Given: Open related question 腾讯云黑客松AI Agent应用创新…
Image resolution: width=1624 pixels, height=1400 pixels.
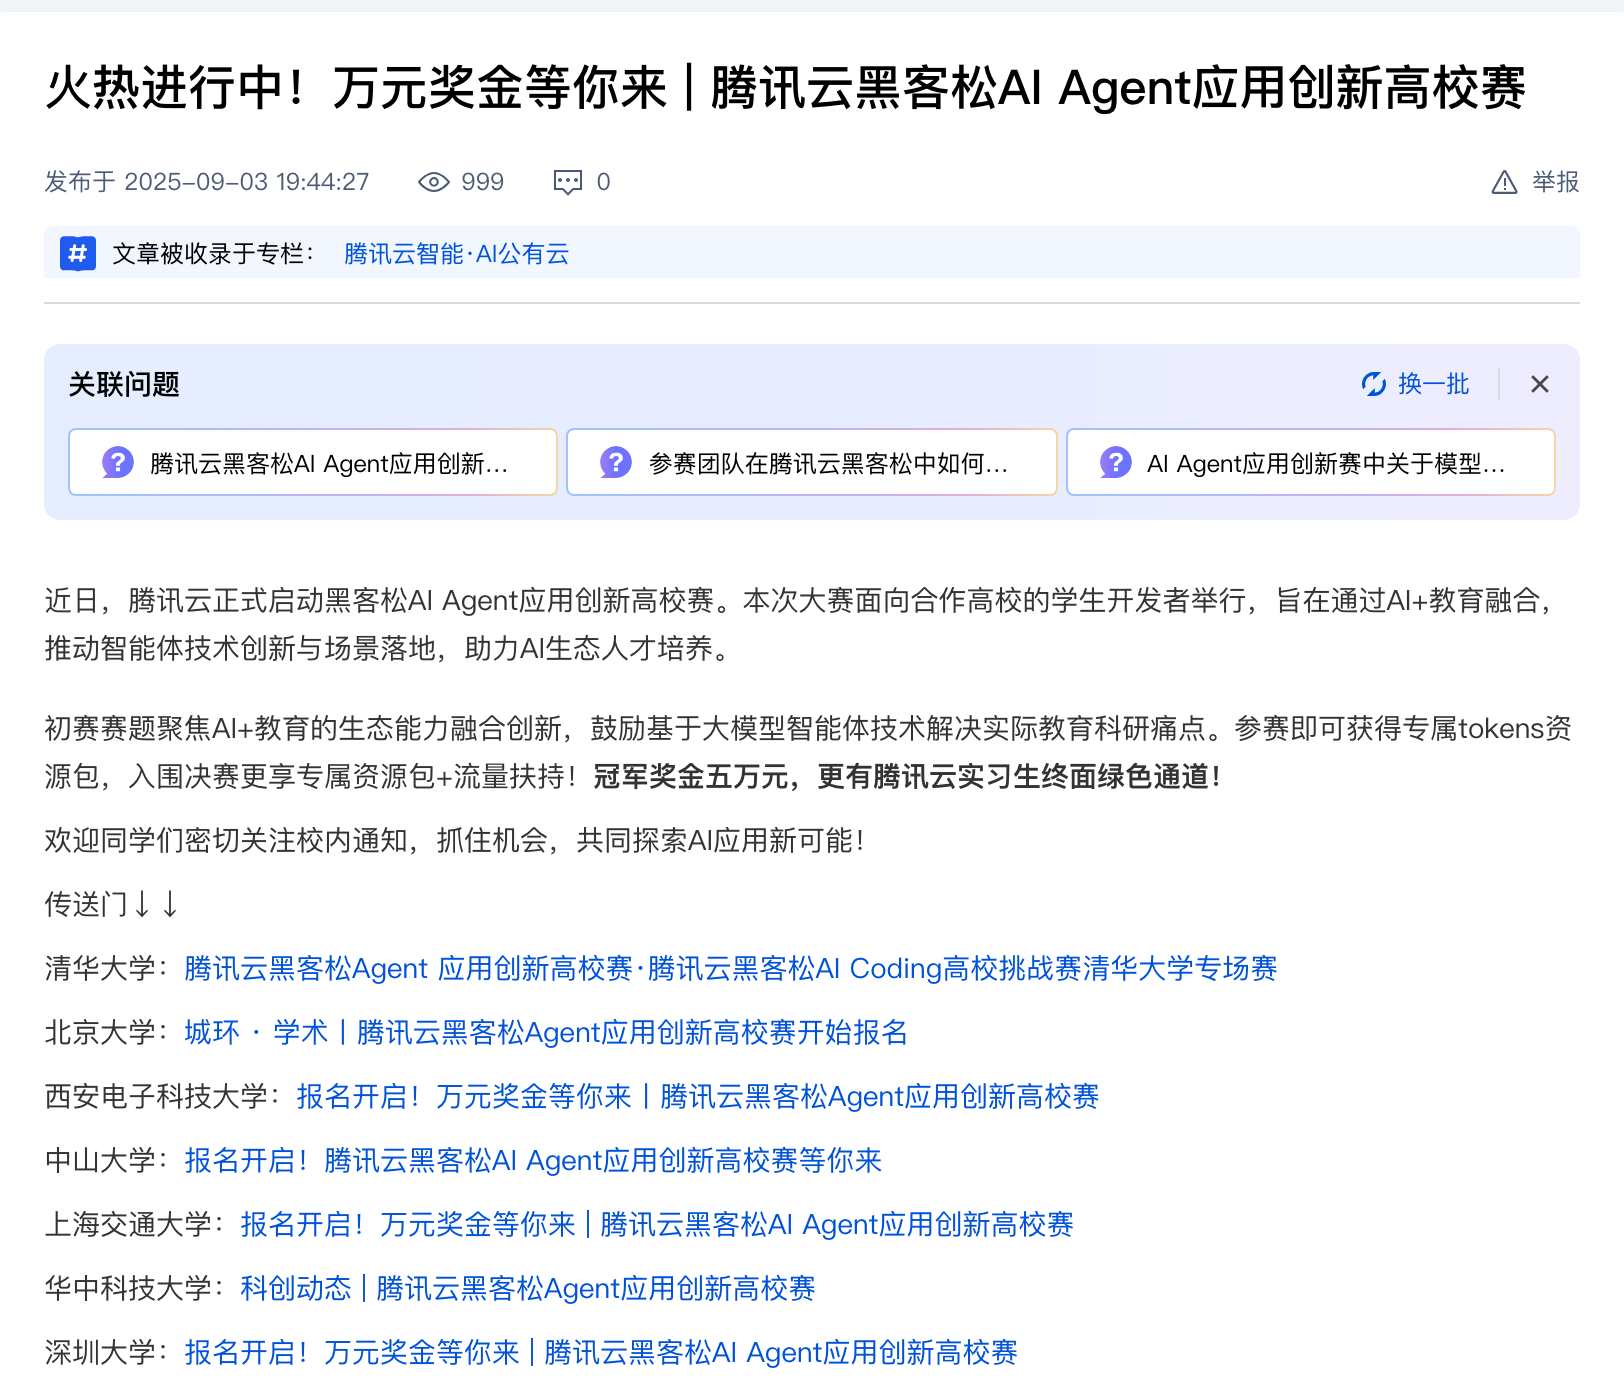Looking at the screenshot, I should [x=312, y=462].
